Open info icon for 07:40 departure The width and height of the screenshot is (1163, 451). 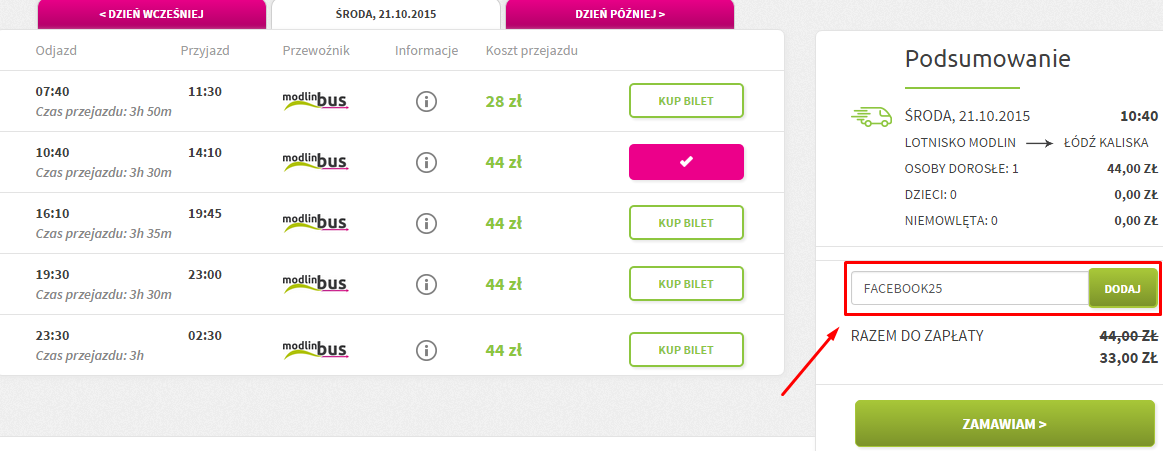tap(426, 102)
